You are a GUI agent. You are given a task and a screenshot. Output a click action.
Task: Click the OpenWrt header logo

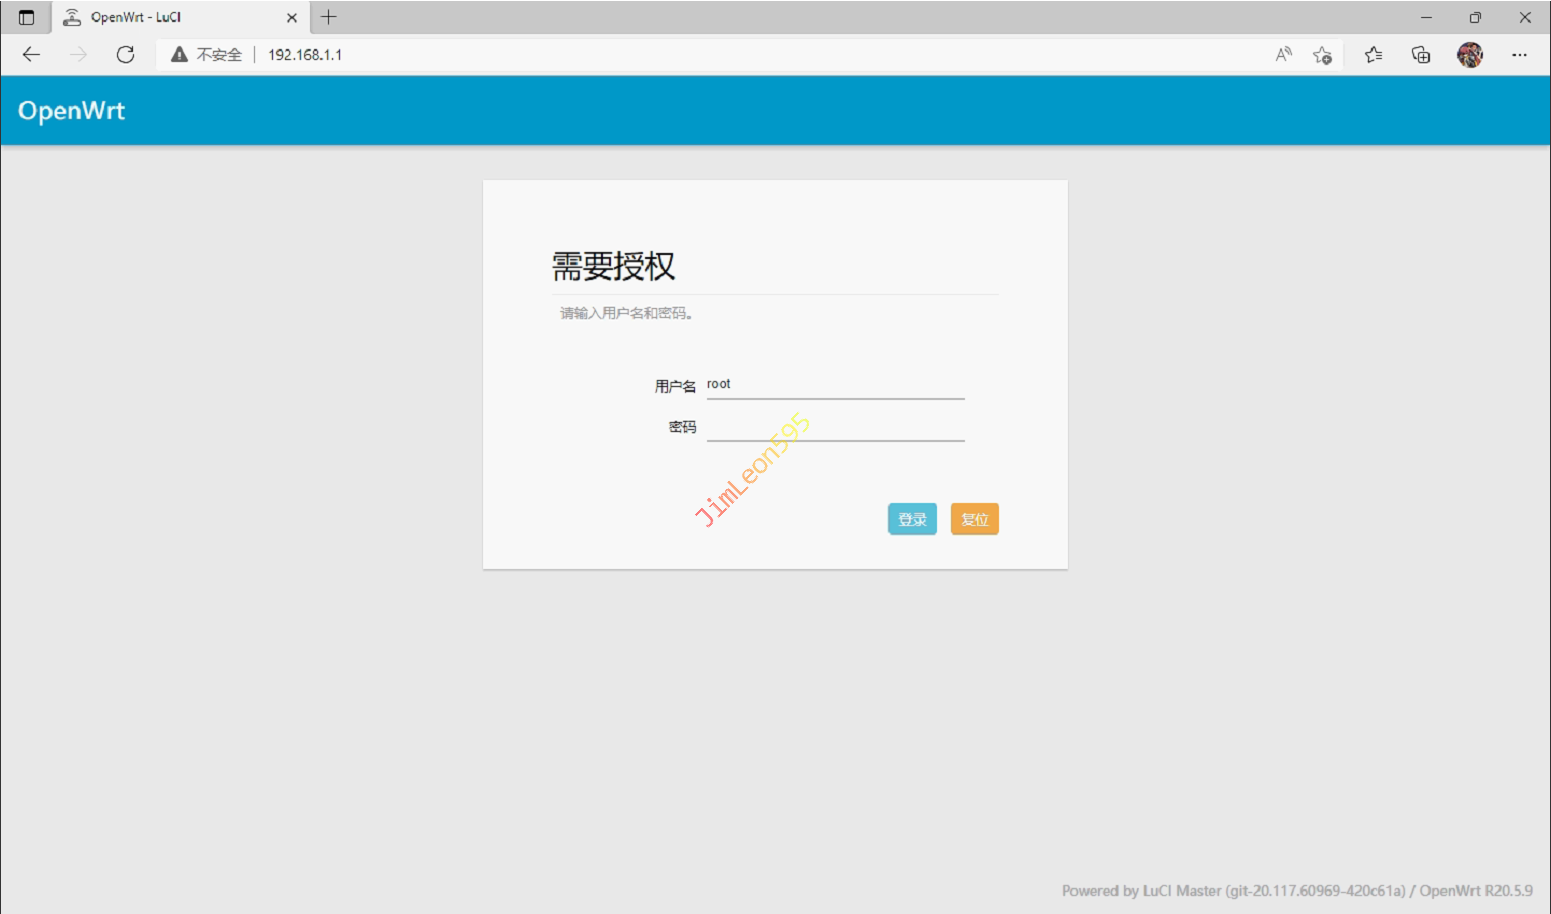click(71, 111)
